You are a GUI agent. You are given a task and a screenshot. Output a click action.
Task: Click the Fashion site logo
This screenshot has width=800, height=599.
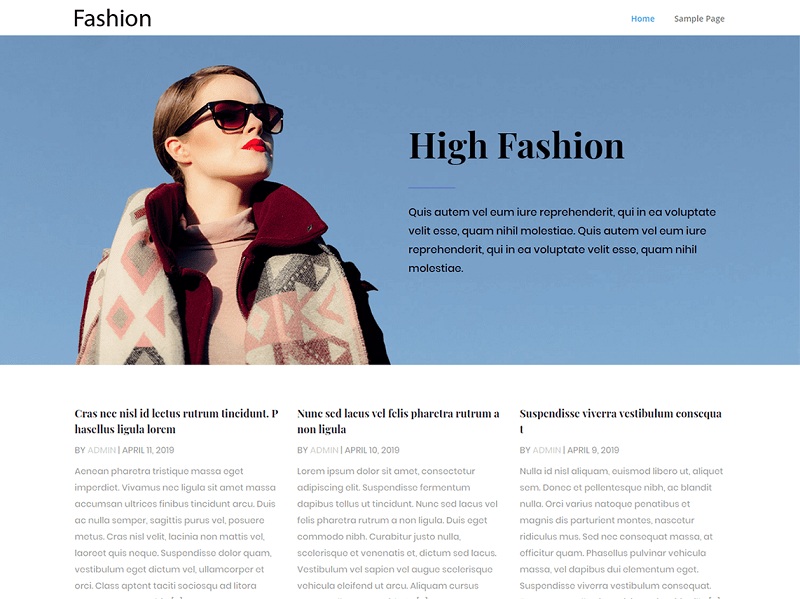(112, 18)
